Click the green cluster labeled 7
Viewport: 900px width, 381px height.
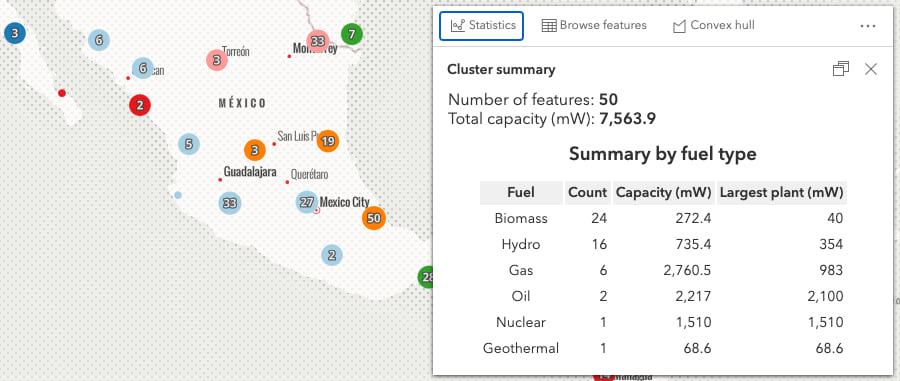pyautogui.click(x=352, y=34)
